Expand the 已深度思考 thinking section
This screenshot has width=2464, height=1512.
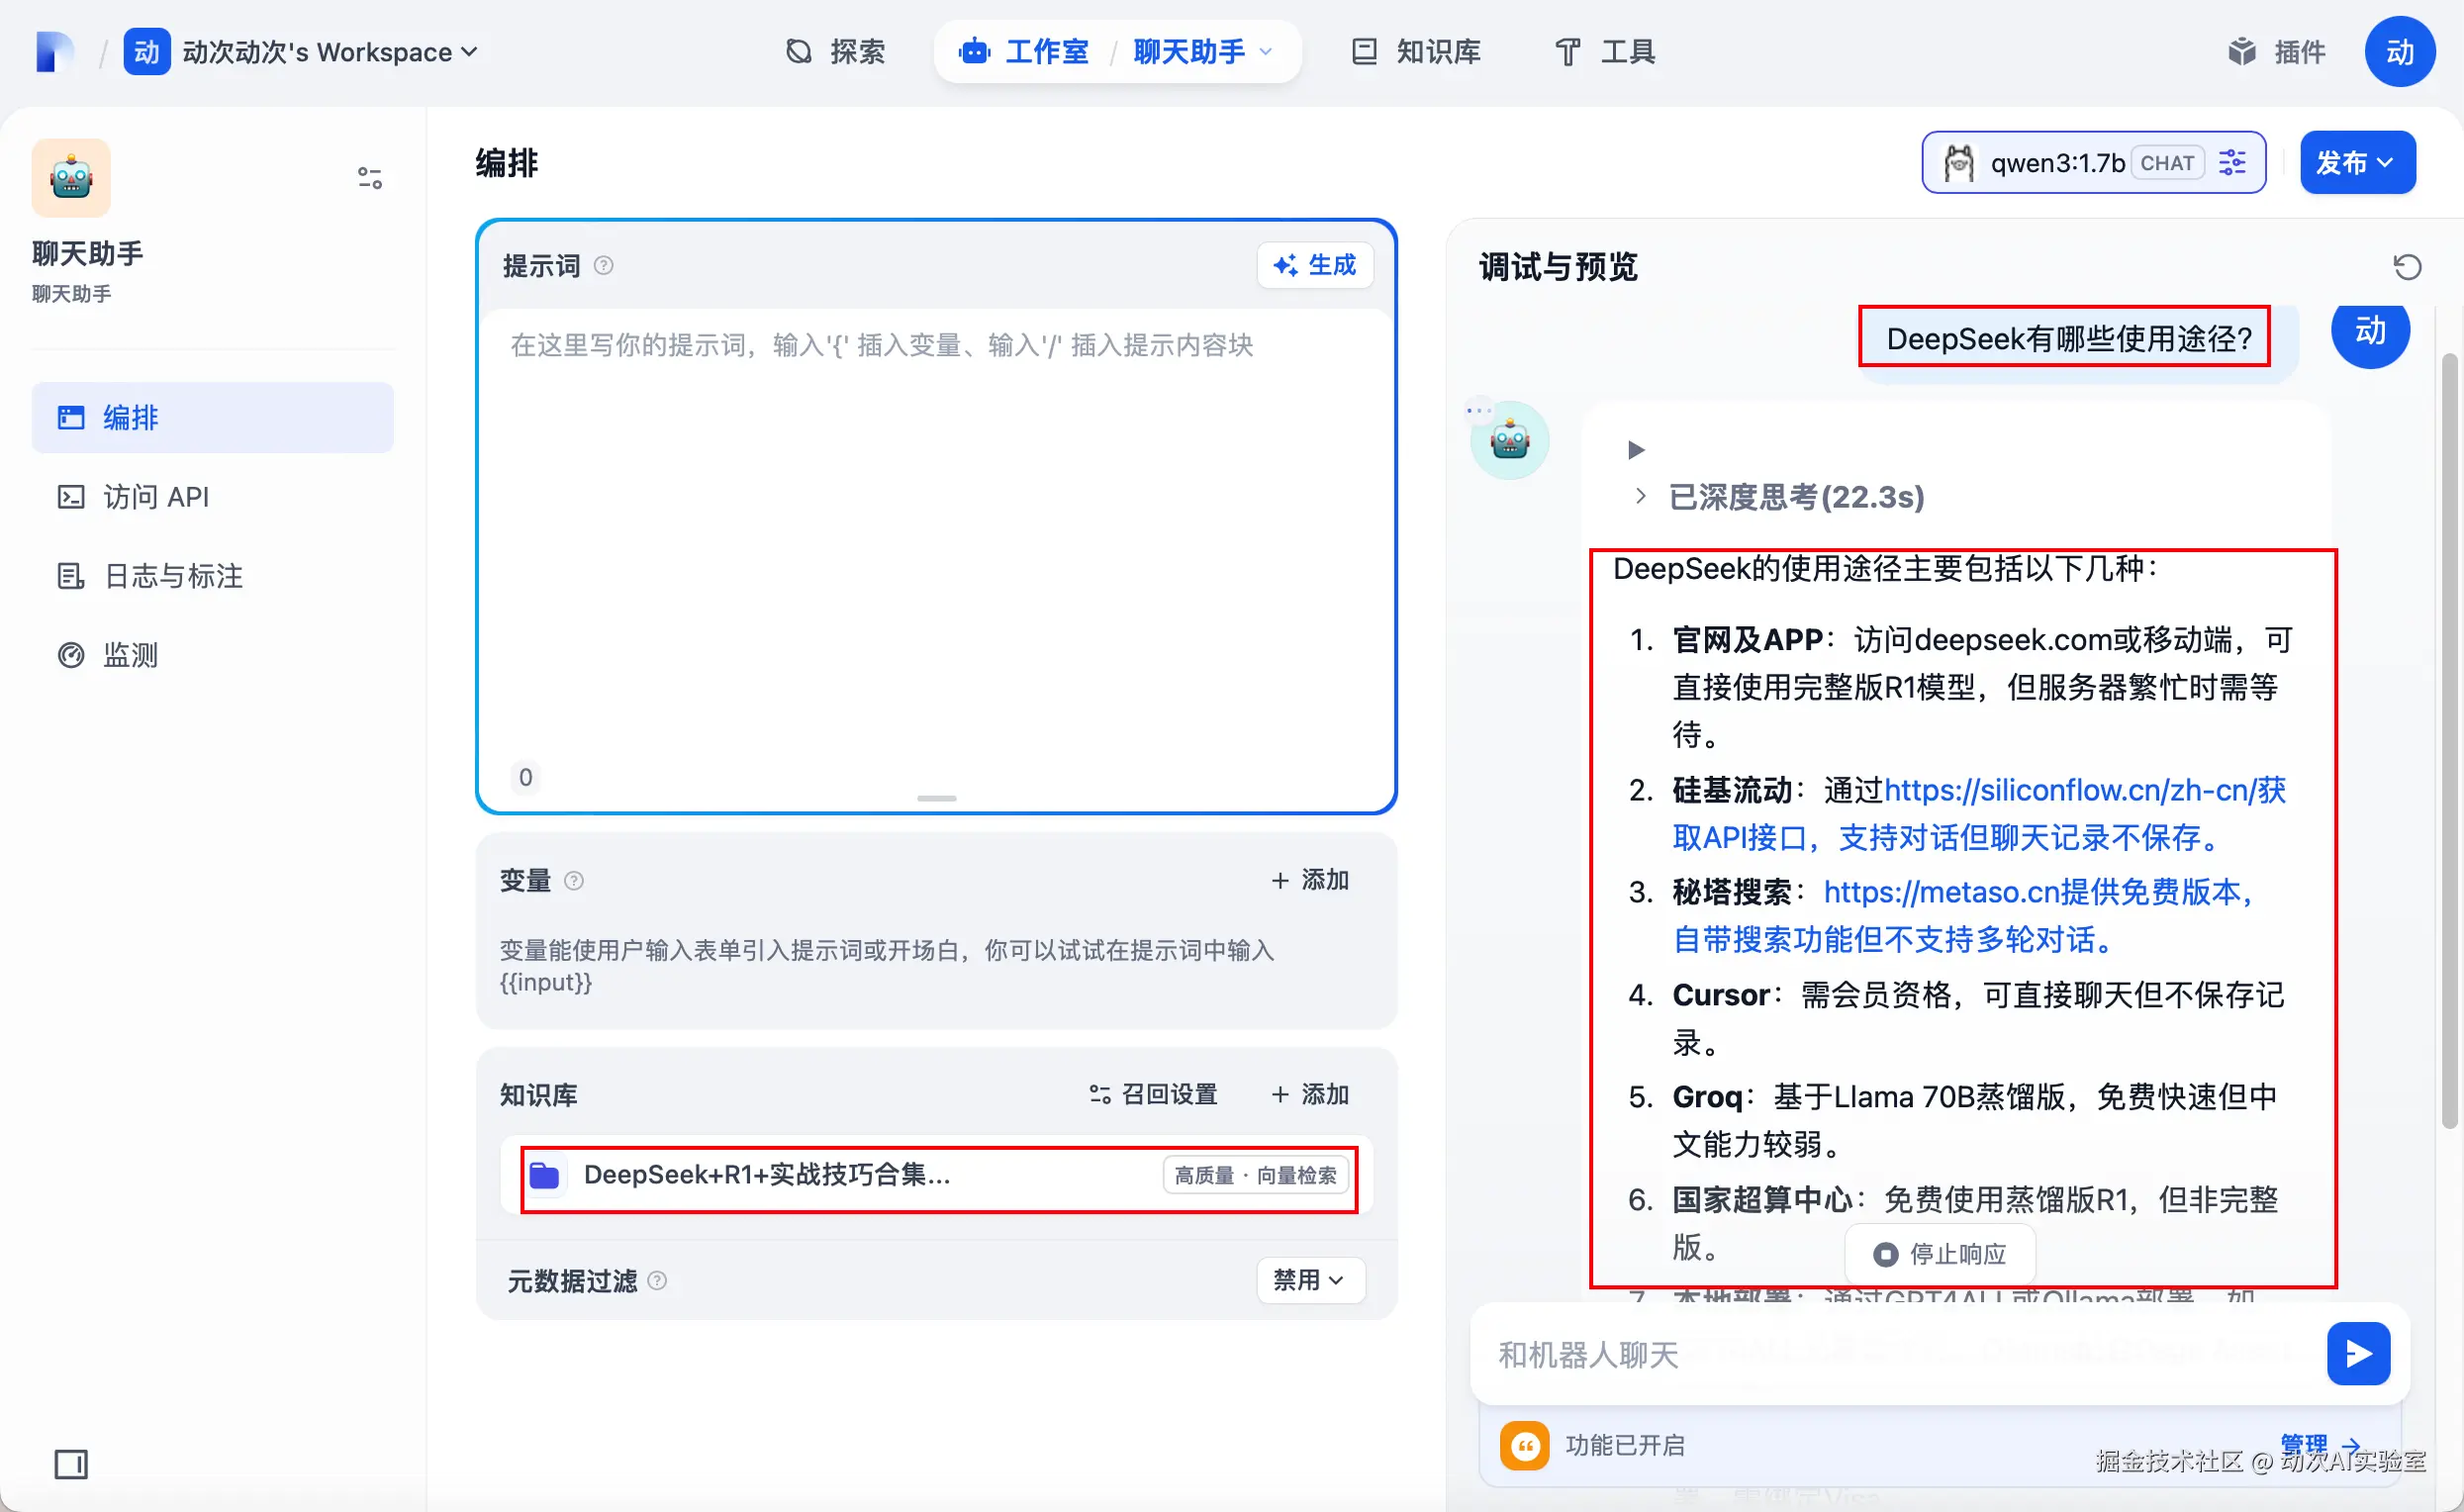(1796, 497)
